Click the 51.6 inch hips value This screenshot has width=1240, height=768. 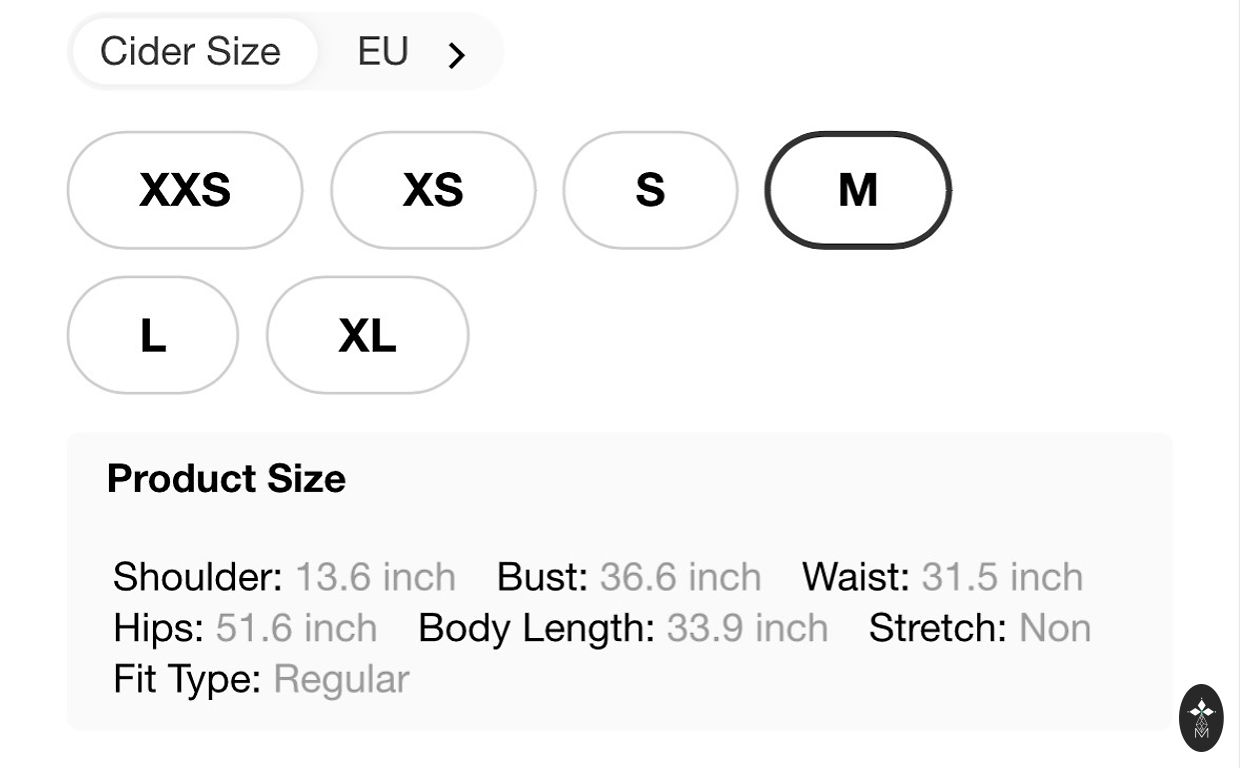(296, 628)
